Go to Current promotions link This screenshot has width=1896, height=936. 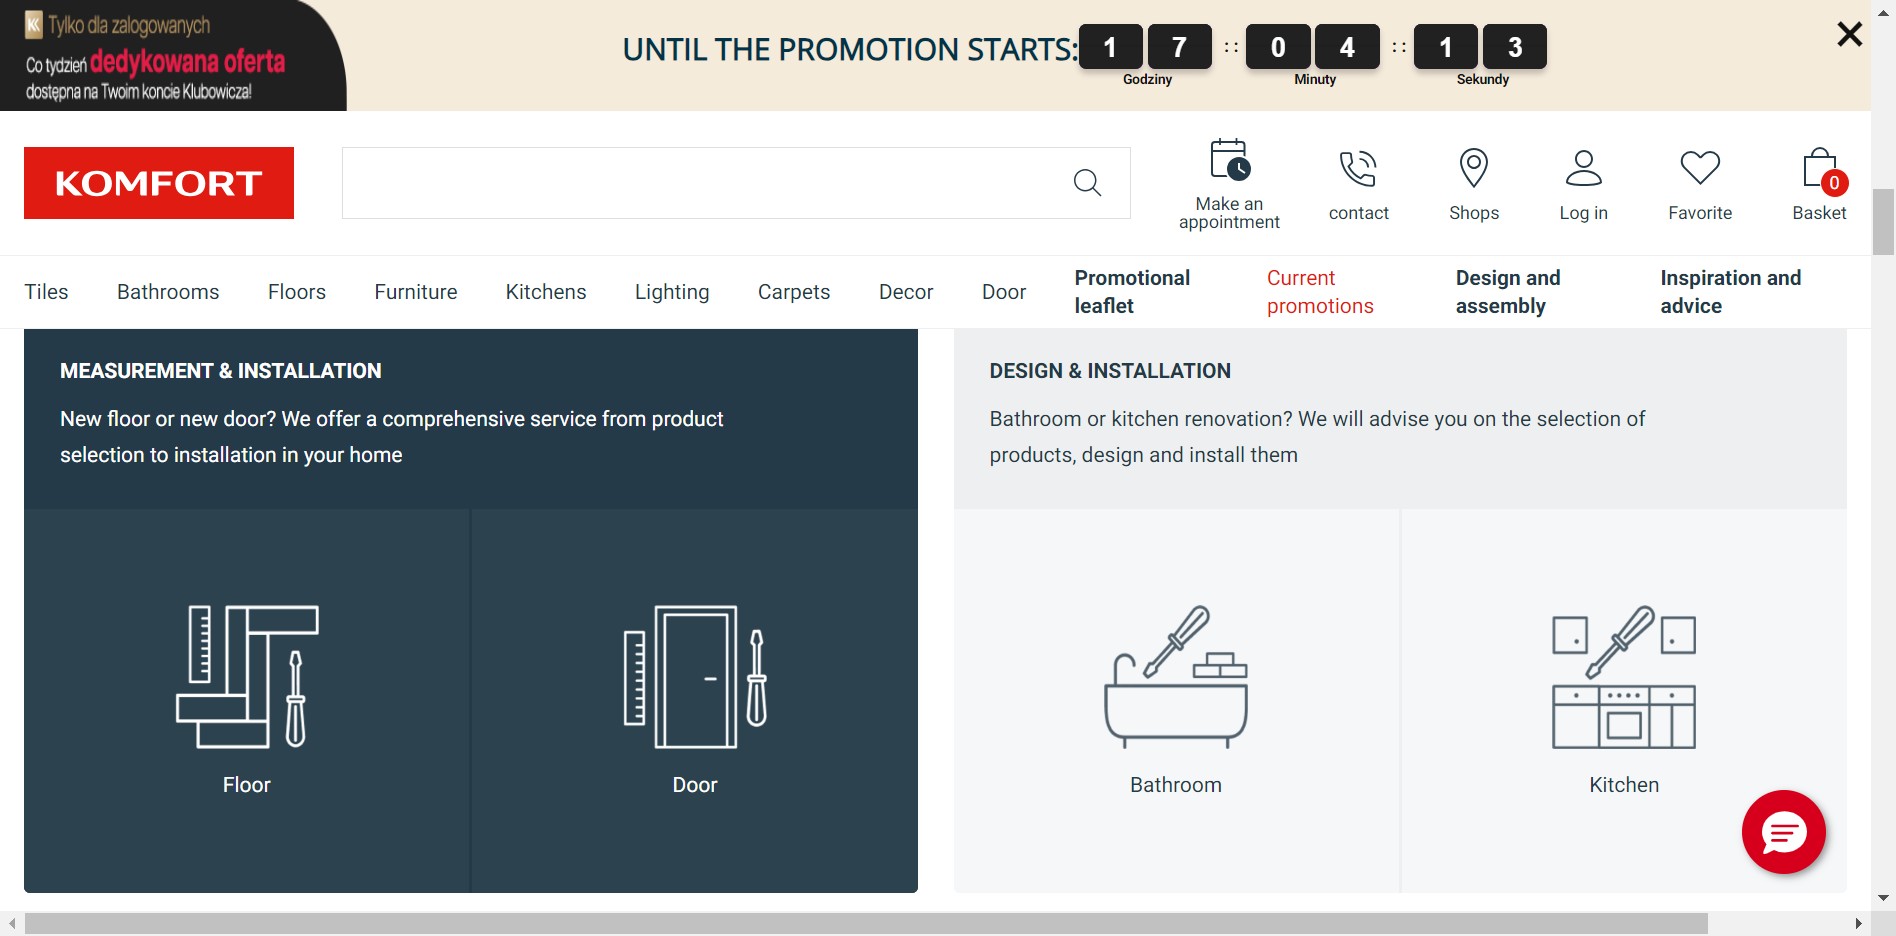[x=1320, y=292]
